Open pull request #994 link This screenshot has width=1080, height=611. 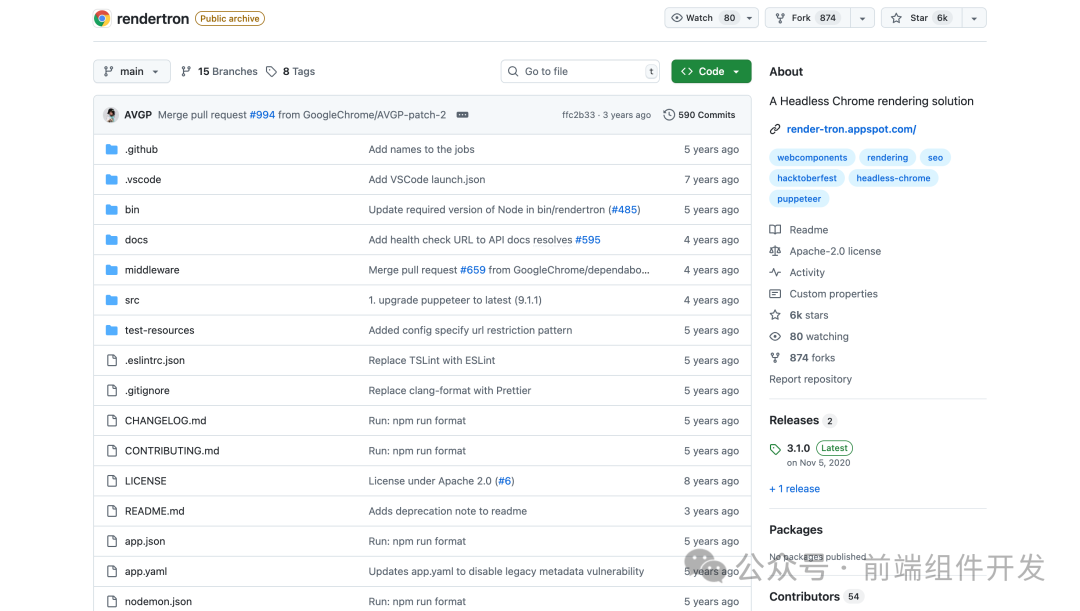[262, 115]
